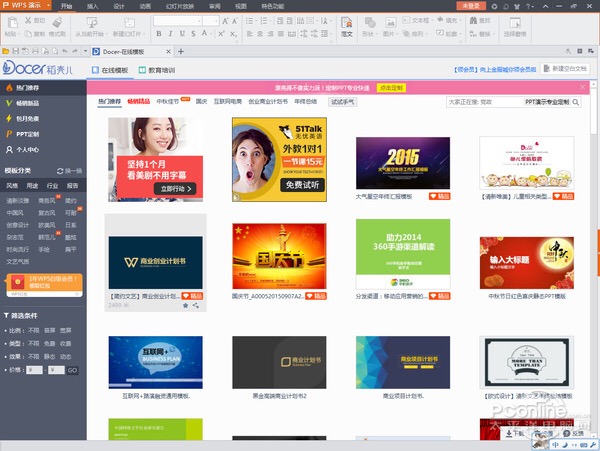
Task: Click the Underline U formatting icon
Action: 182,34
